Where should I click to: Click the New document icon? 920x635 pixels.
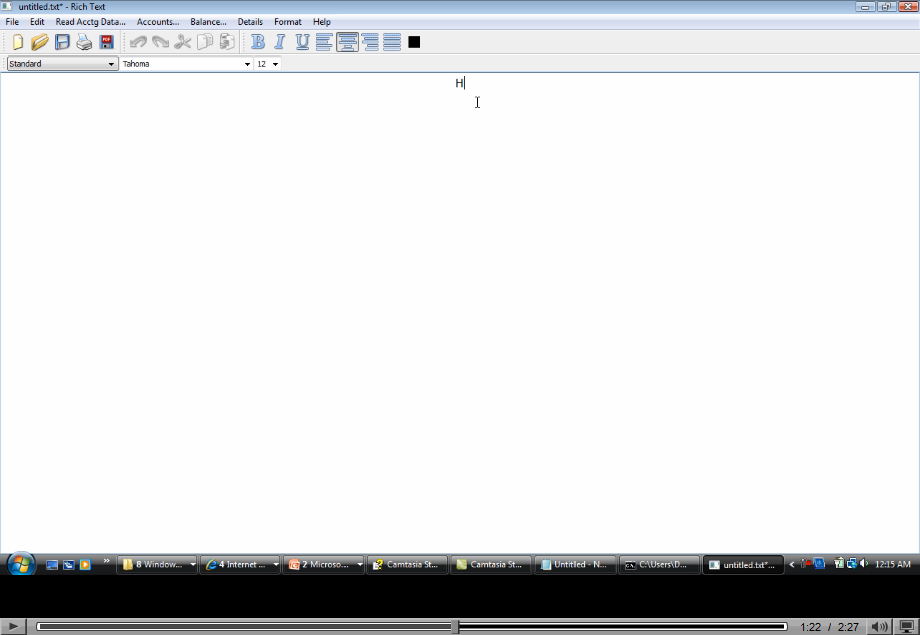[x=17, y=42]
